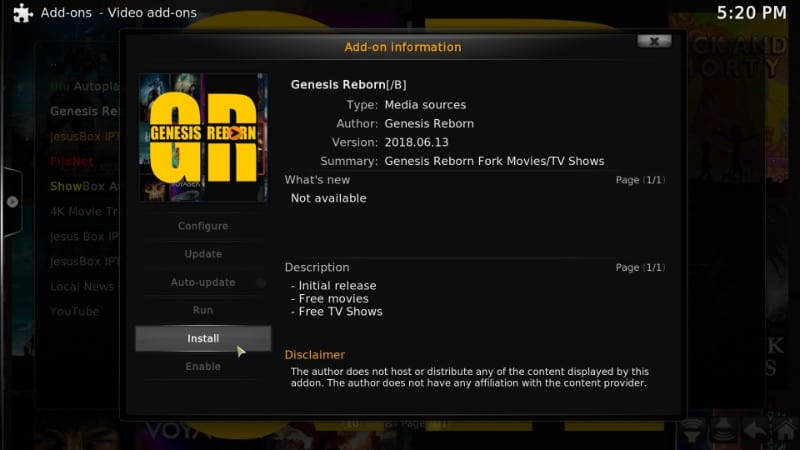Select Jesus Box IP entry in the list
The image size is (800, 450).
point(85,236)
